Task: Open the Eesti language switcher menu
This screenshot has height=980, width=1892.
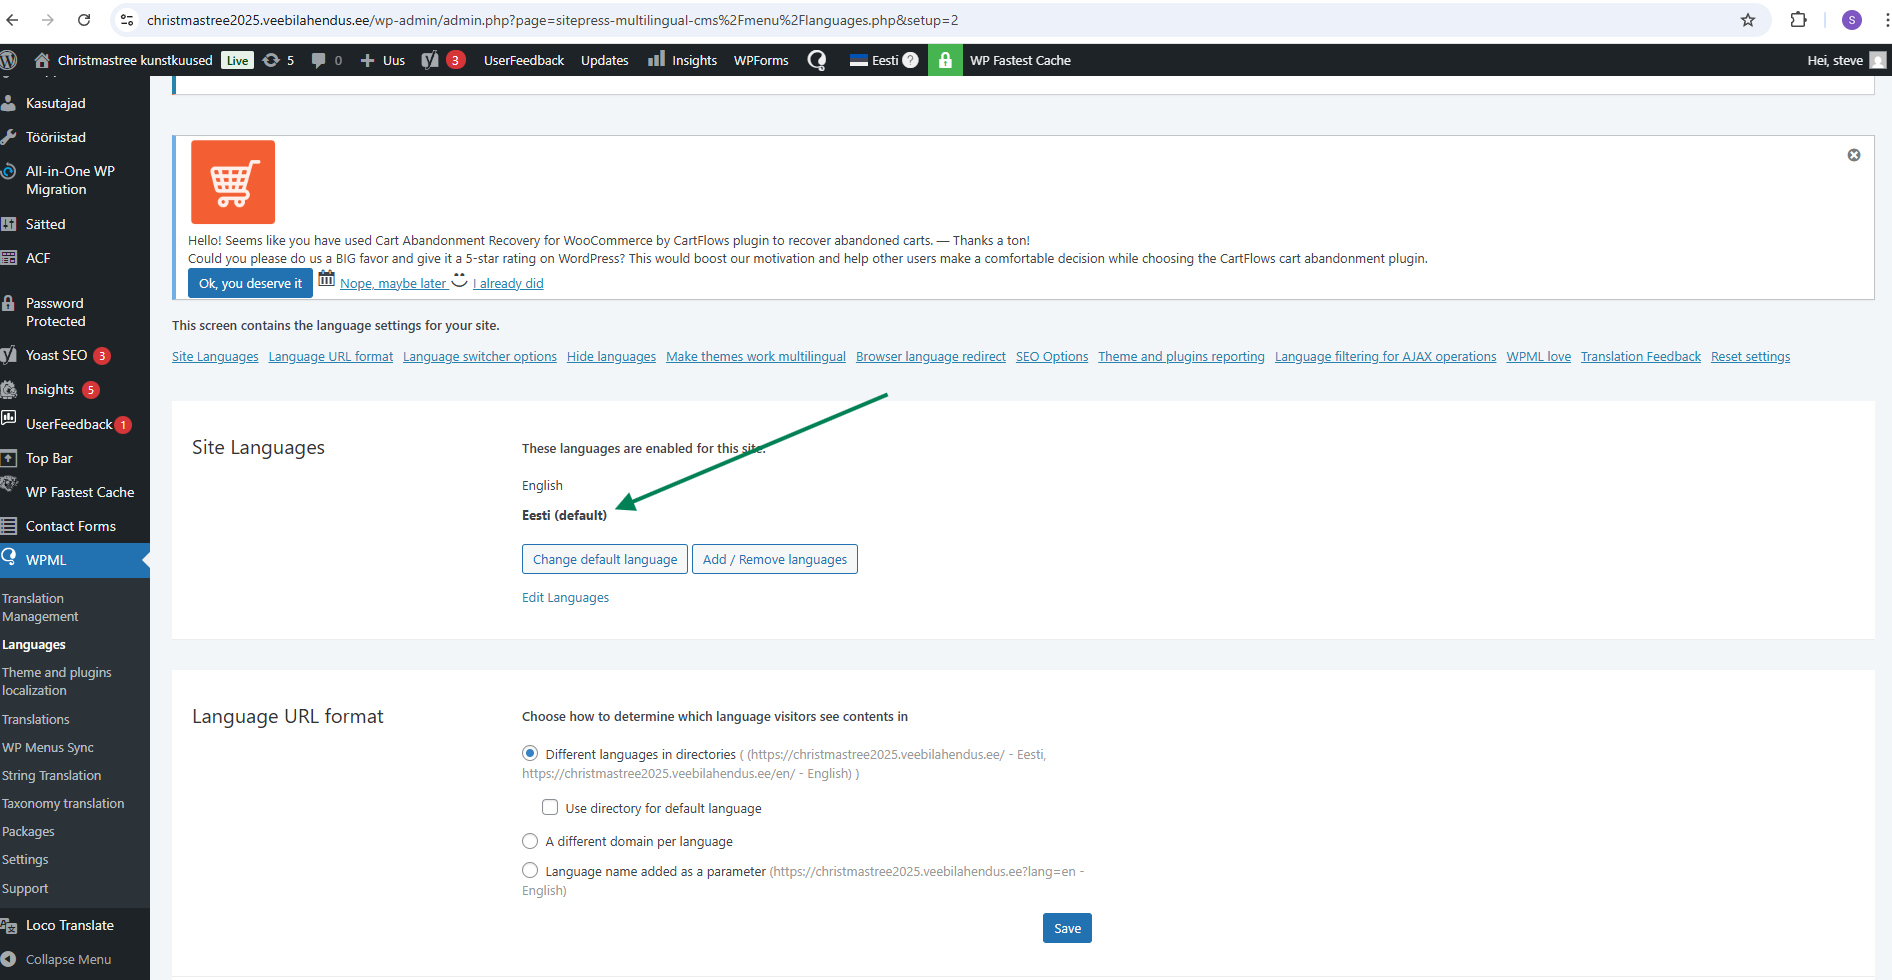Action: (x=883, y=60)
